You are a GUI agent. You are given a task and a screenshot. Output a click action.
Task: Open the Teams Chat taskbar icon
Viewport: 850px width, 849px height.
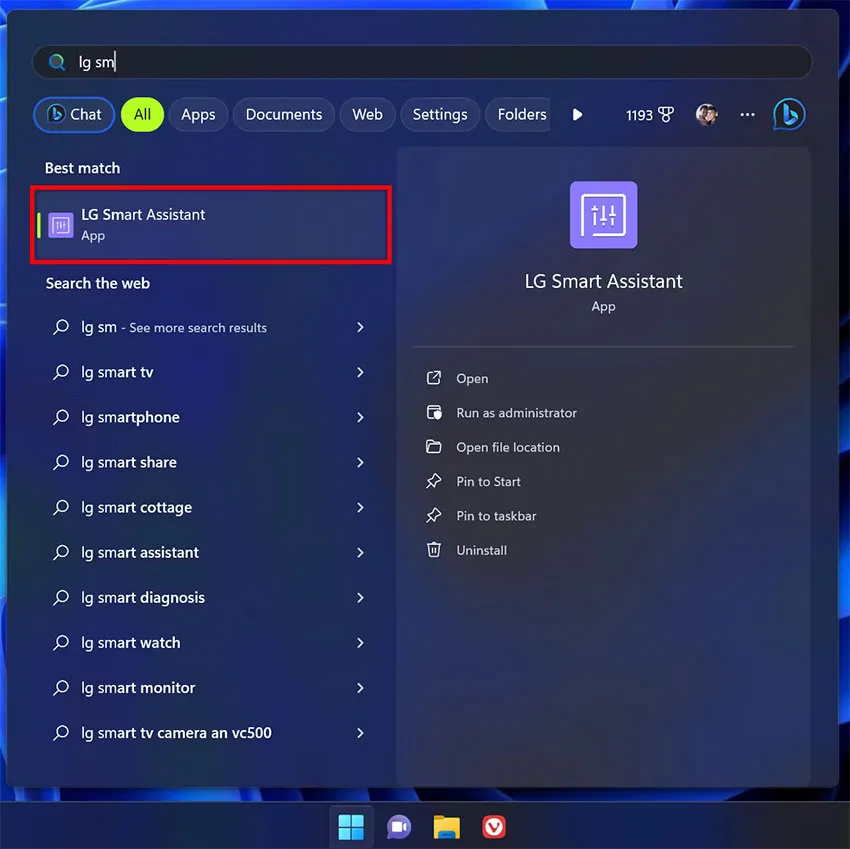click(398, 827)
